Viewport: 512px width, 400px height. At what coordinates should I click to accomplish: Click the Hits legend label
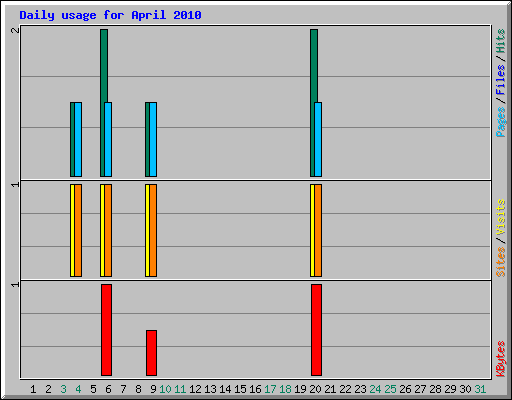500,41
